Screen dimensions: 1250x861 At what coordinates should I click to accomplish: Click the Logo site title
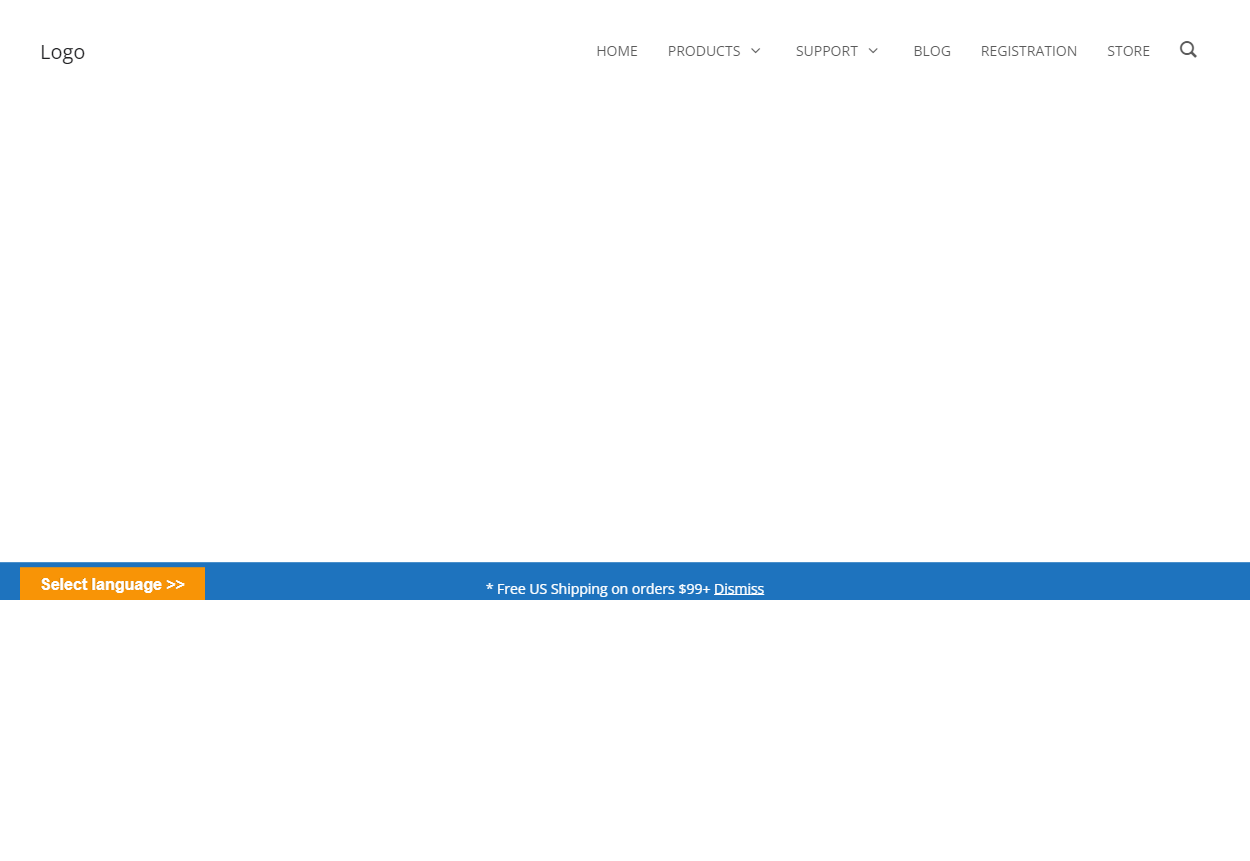[x=62, y=52]
